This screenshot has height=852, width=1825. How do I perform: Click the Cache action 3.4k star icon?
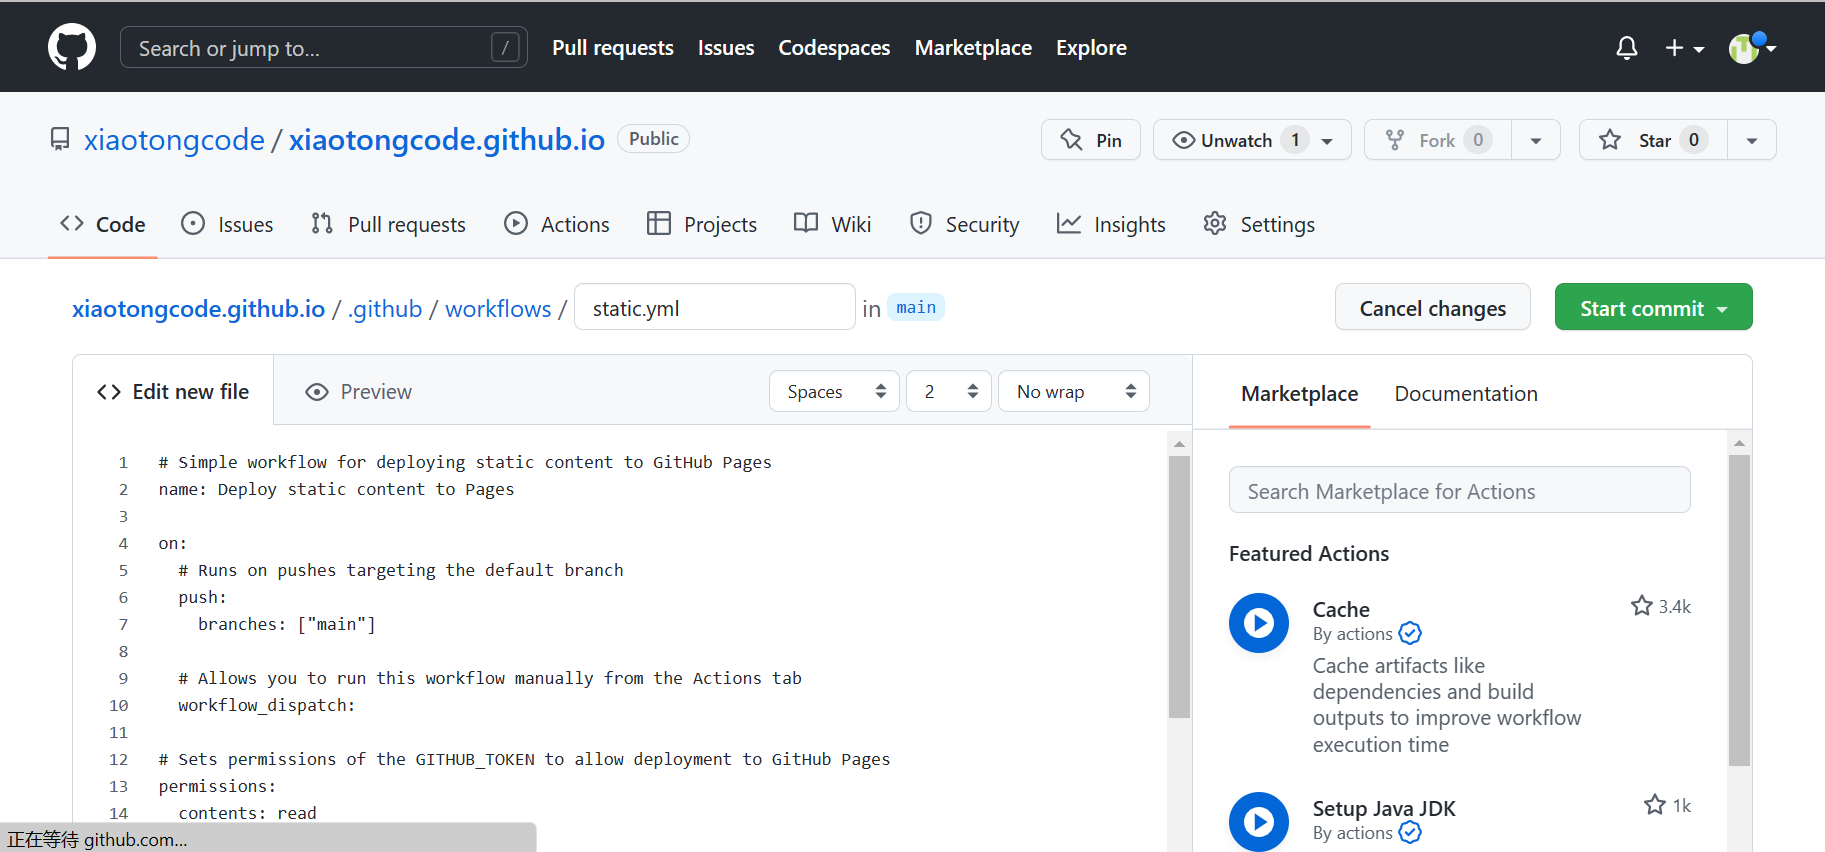[x=1641, y=606]
